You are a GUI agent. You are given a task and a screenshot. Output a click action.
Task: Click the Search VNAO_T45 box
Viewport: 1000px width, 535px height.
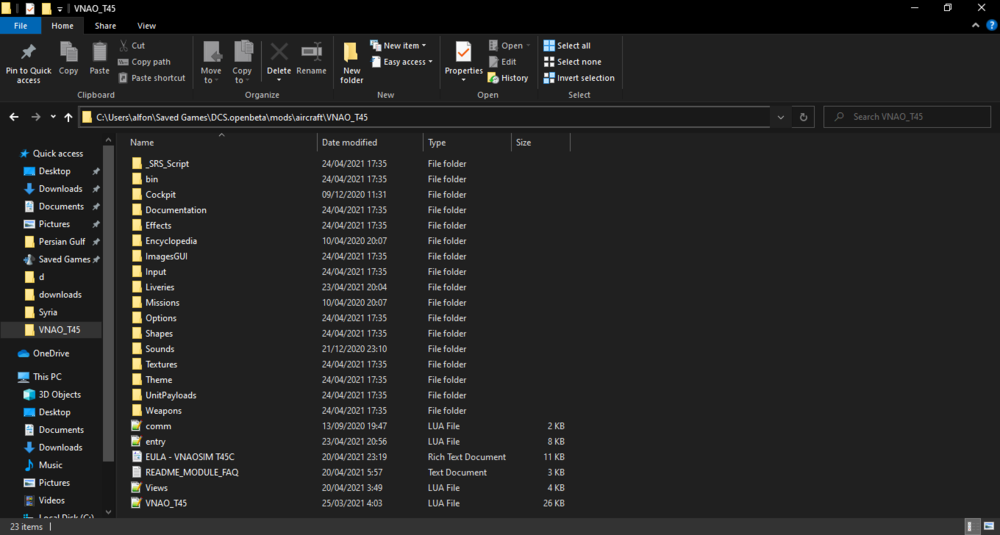tap(907, 117)
